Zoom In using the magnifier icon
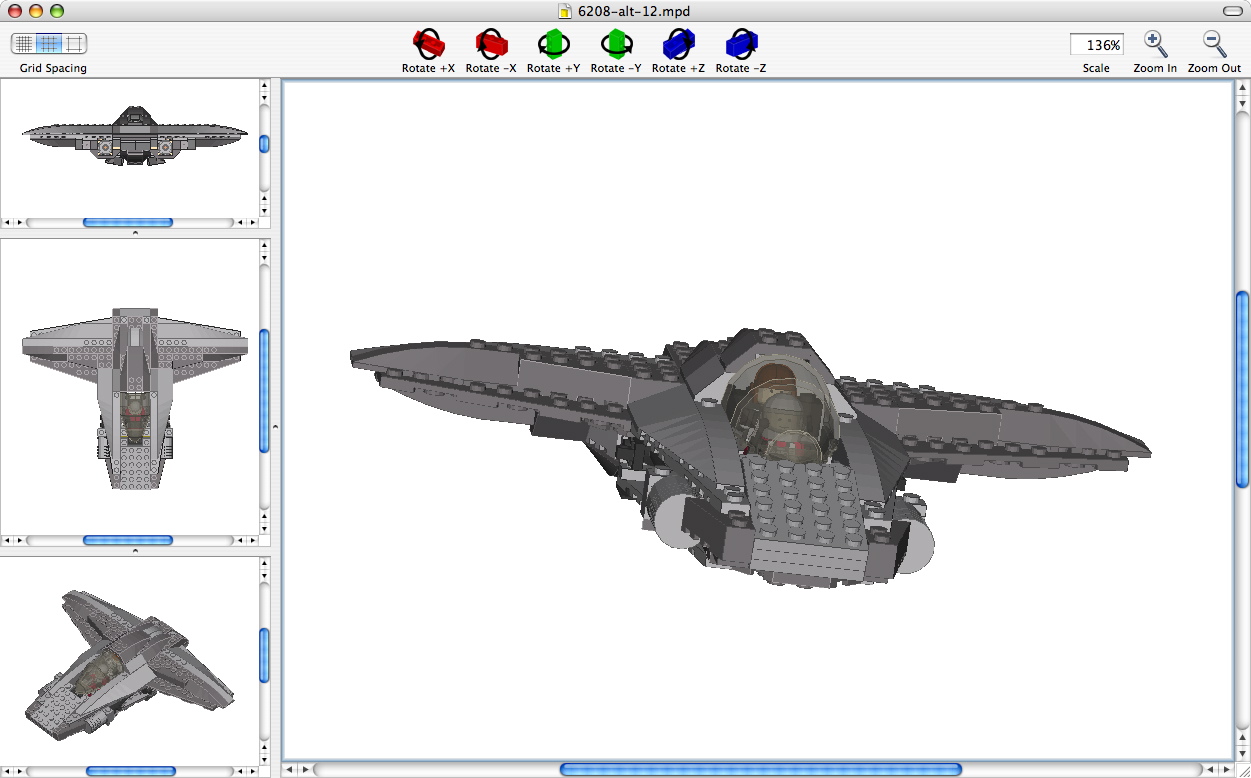The image size is (1251, 778). [x=1155, y=44]
